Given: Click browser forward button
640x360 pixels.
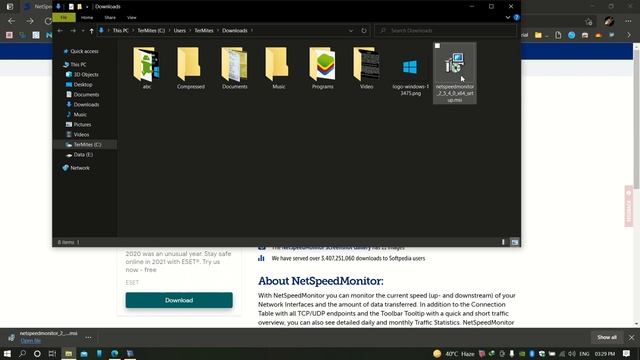Looking at the screenshot, I should coord(30,21).
